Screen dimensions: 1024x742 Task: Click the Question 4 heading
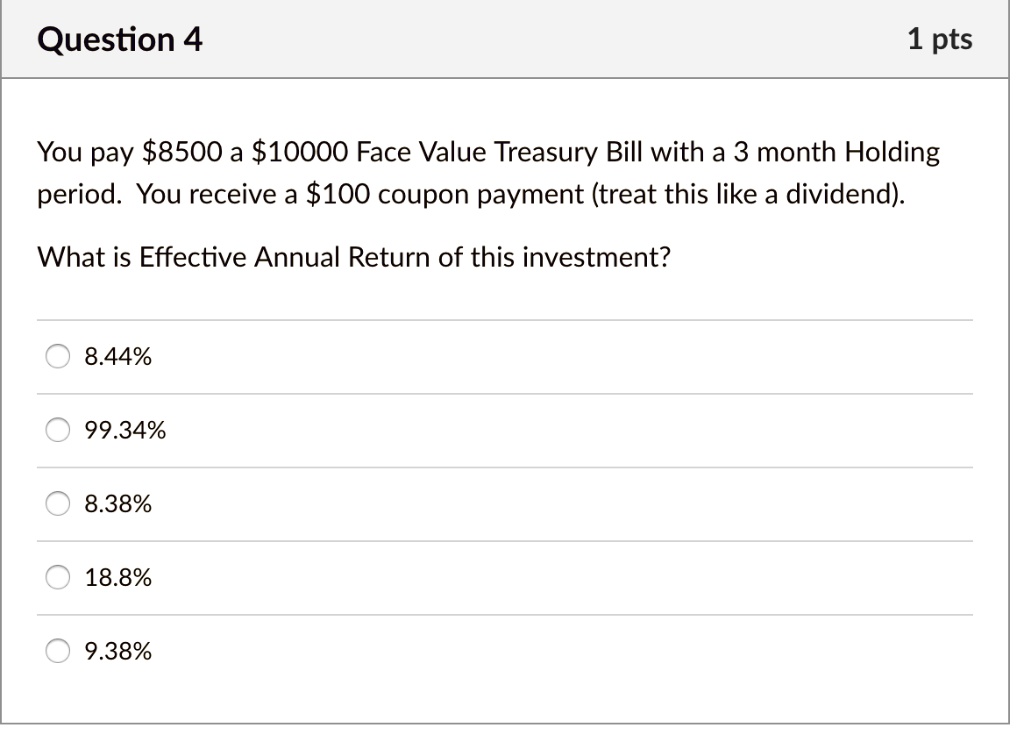(120, 39)
